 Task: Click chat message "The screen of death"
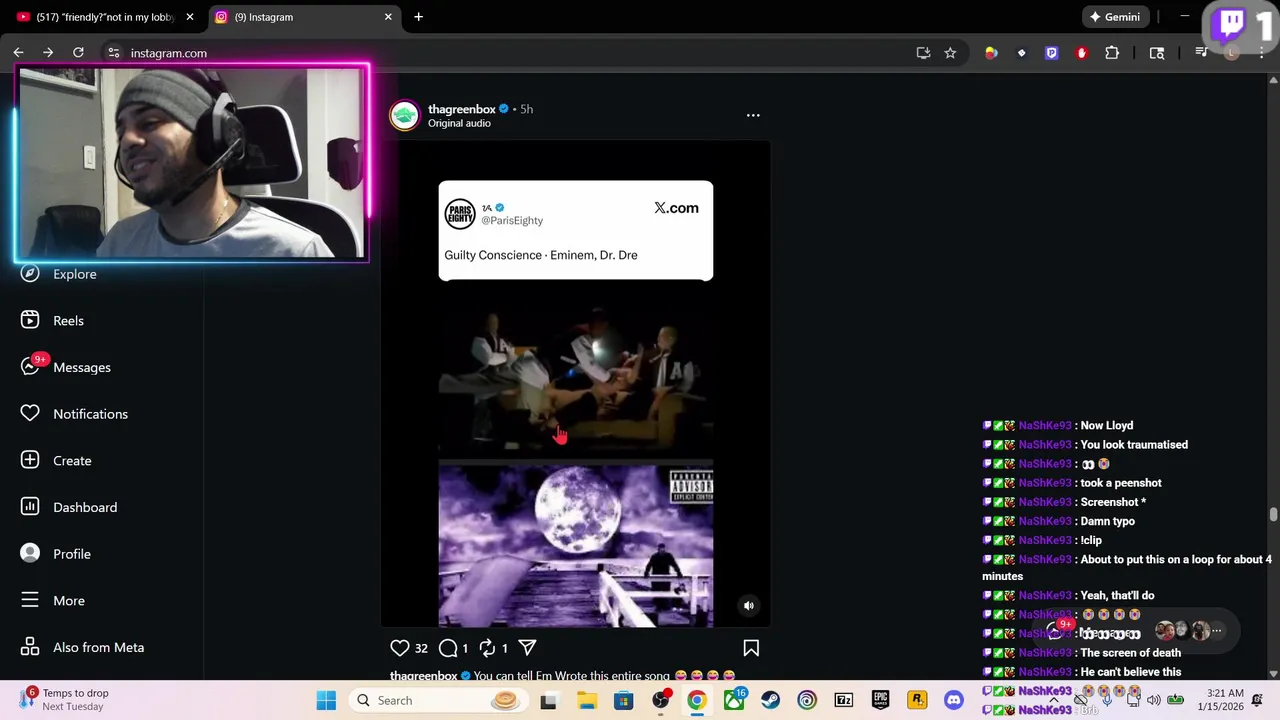tap(1130, 653)
